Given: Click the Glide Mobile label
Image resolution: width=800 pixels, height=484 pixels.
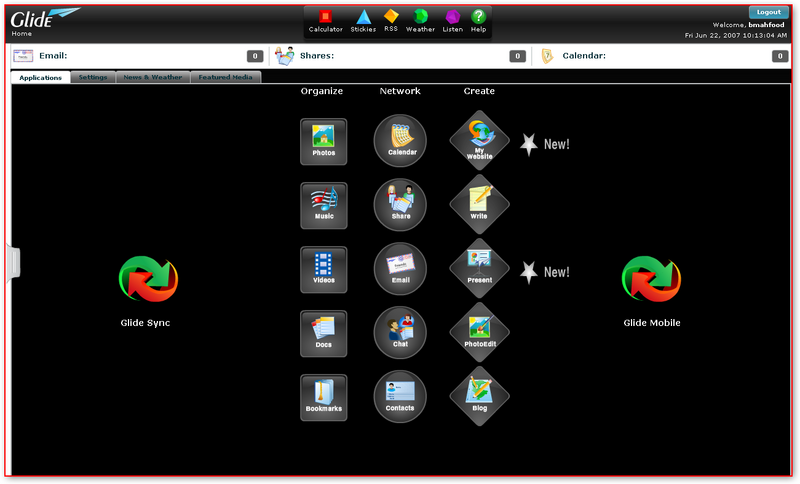Looking at the screenshot, I should [x=652, y=323].
